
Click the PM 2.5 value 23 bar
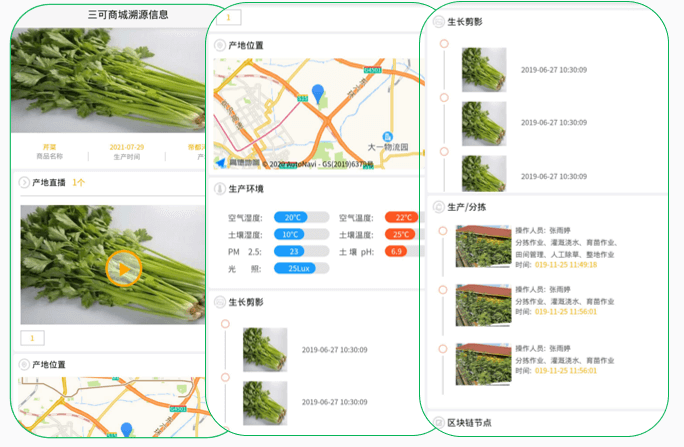point(301,251)
